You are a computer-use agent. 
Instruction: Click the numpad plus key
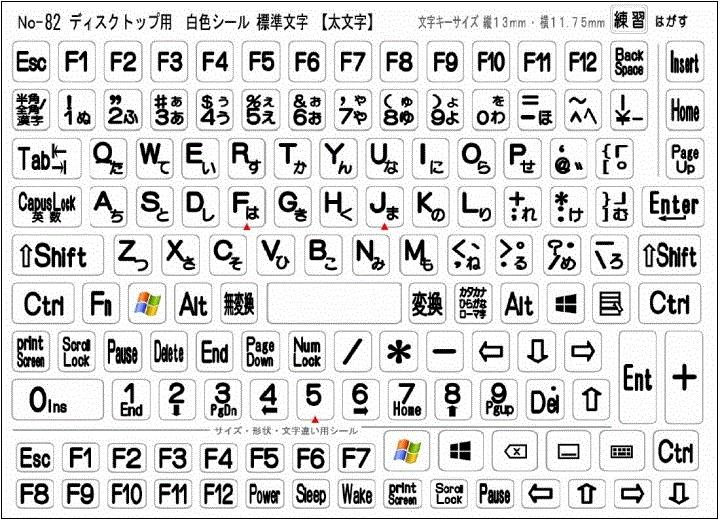tap(684, 377)
